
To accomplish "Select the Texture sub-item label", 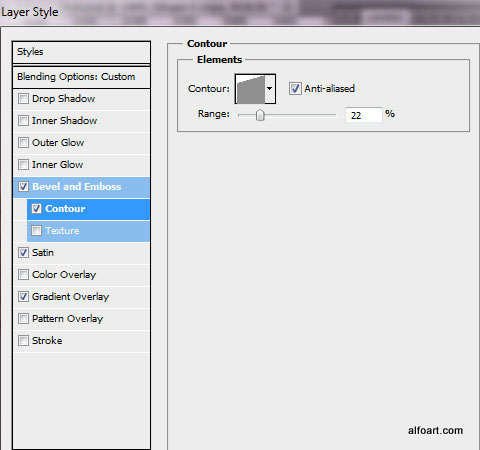I will click(x=62, y=231).
